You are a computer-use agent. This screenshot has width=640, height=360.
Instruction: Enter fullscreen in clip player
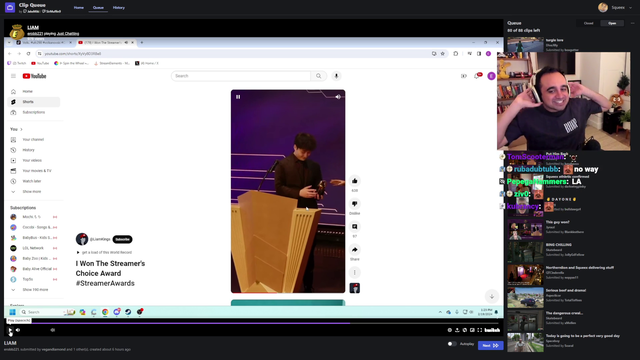[480, 330]
